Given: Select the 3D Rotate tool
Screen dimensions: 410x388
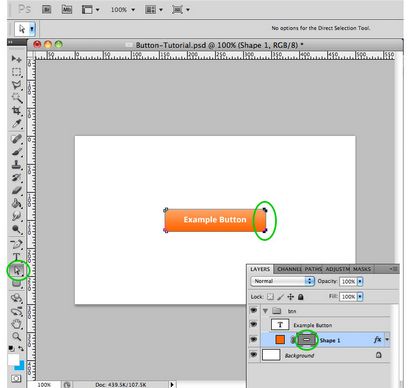Looking at the screenshot, I should (x=16, y=298).
